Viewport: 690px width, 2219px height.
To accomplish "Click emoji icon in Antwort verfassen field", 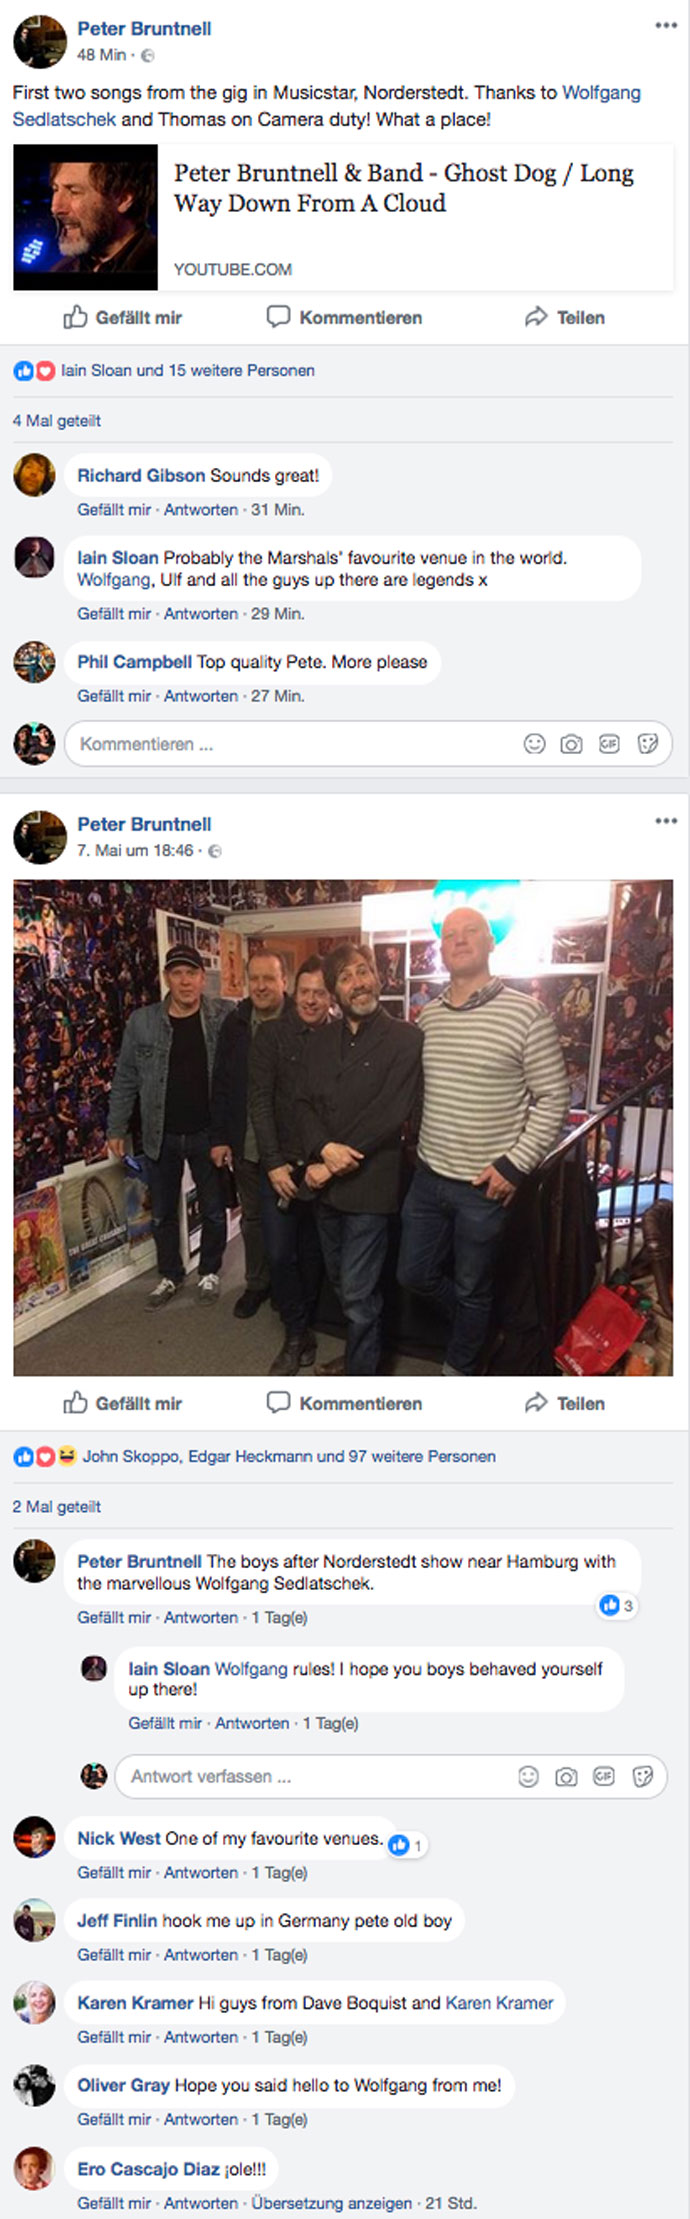I will point(528,1776).
